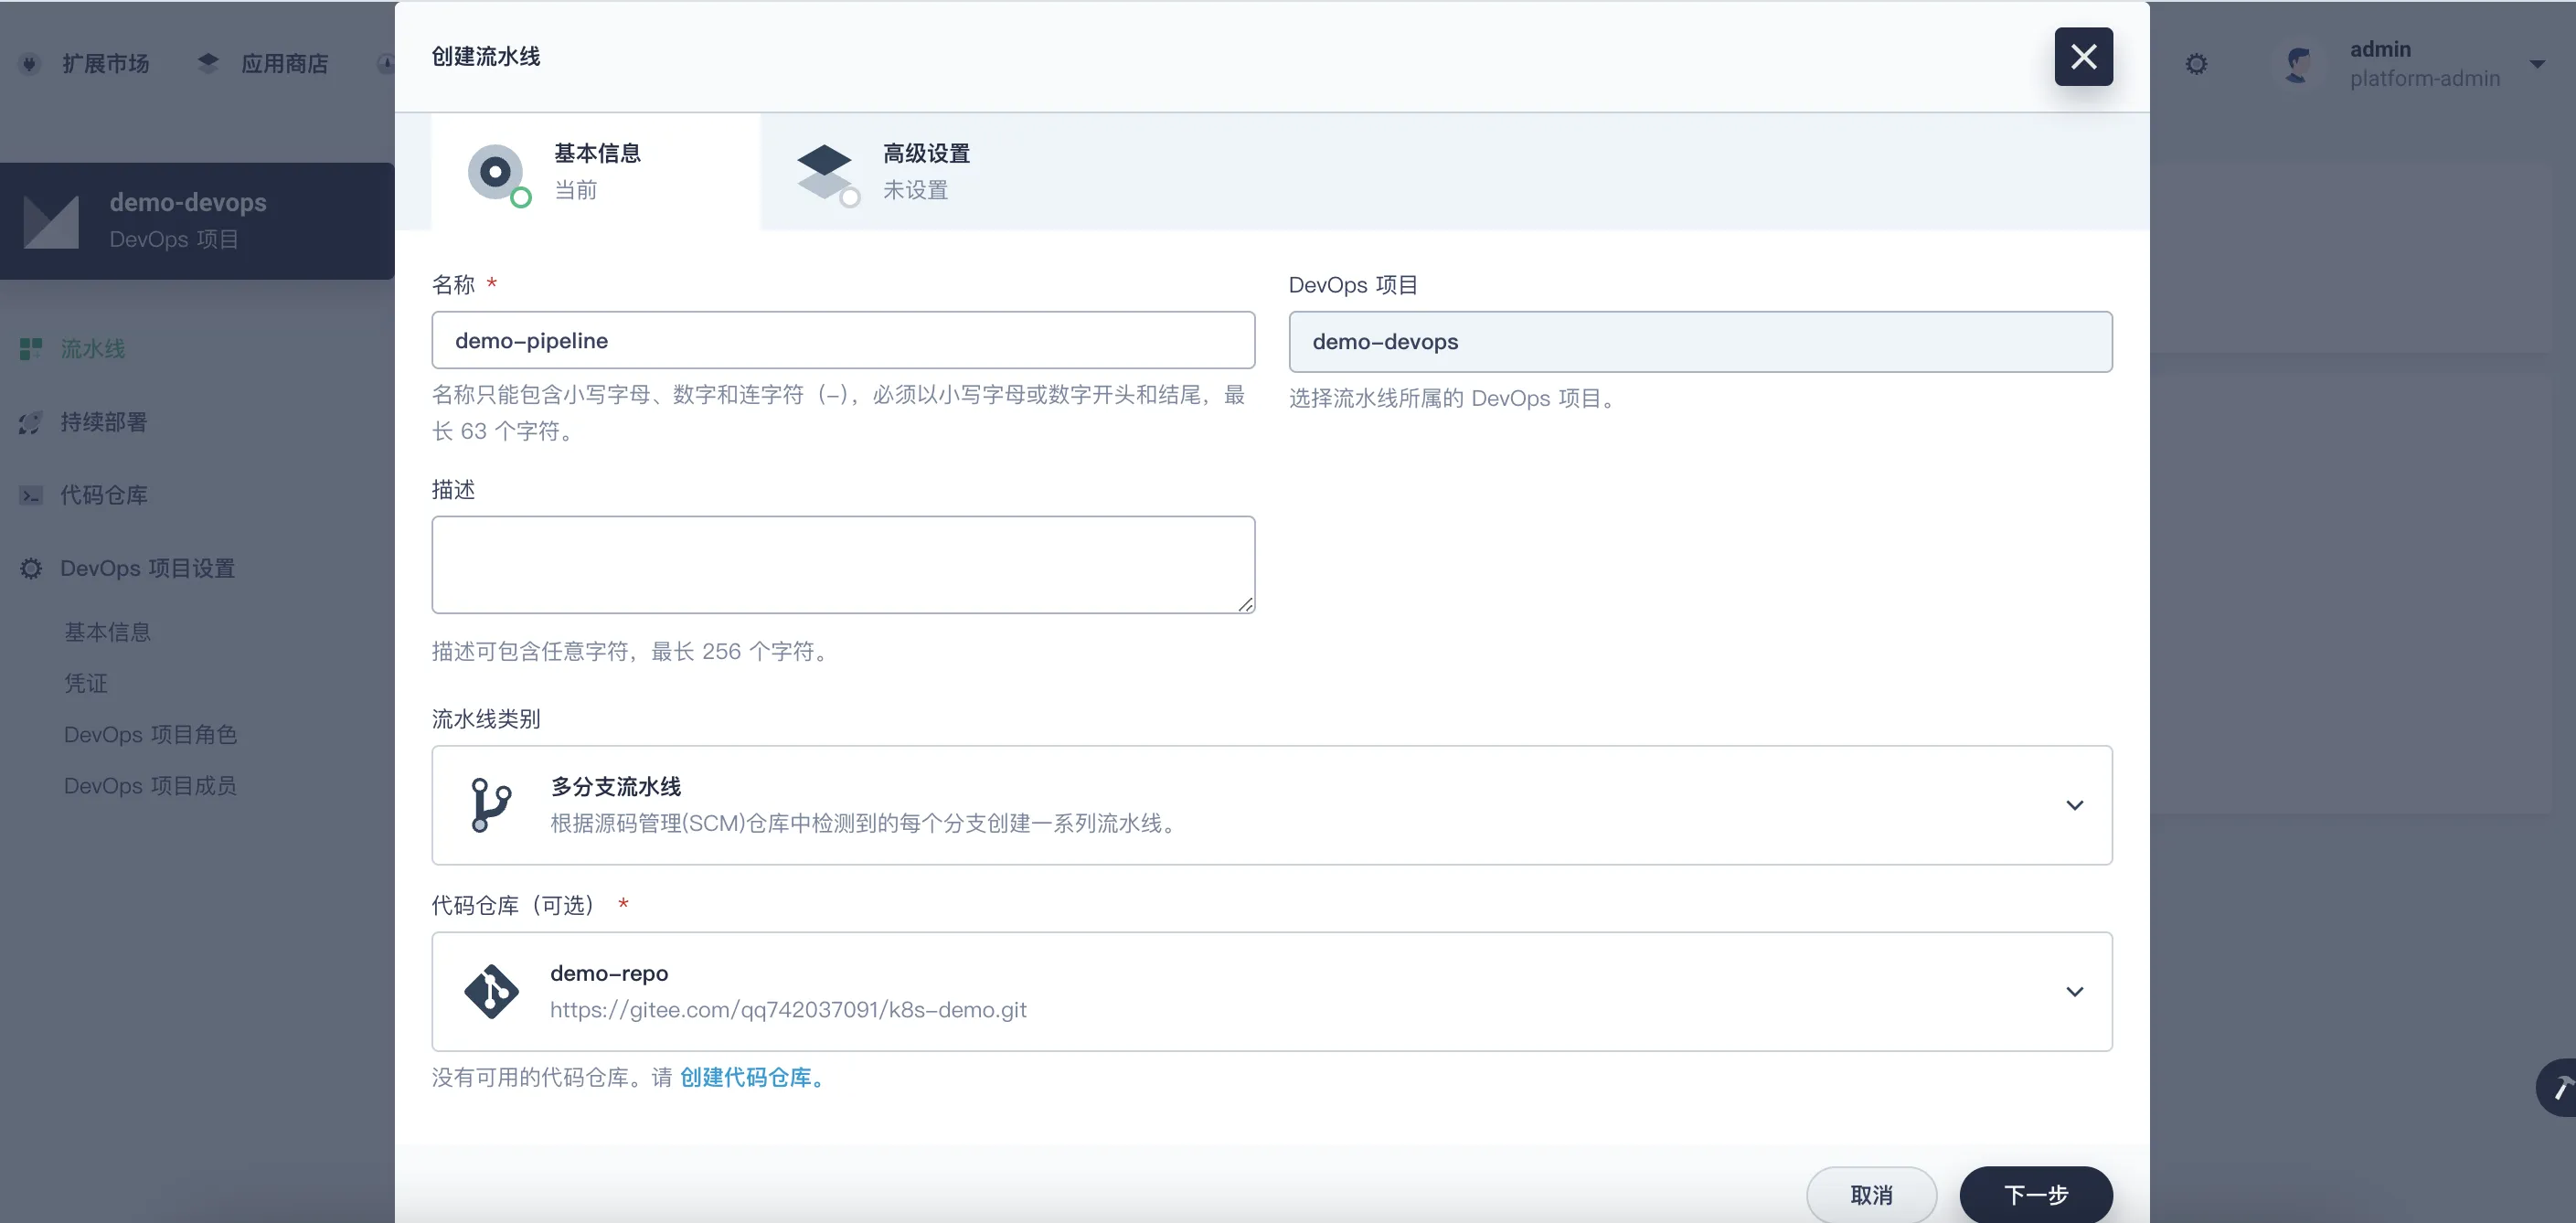This screenshot has height=1223, width=2576.
Task: Click the 代码仓库 terminal icon
Action: point(31,495)
